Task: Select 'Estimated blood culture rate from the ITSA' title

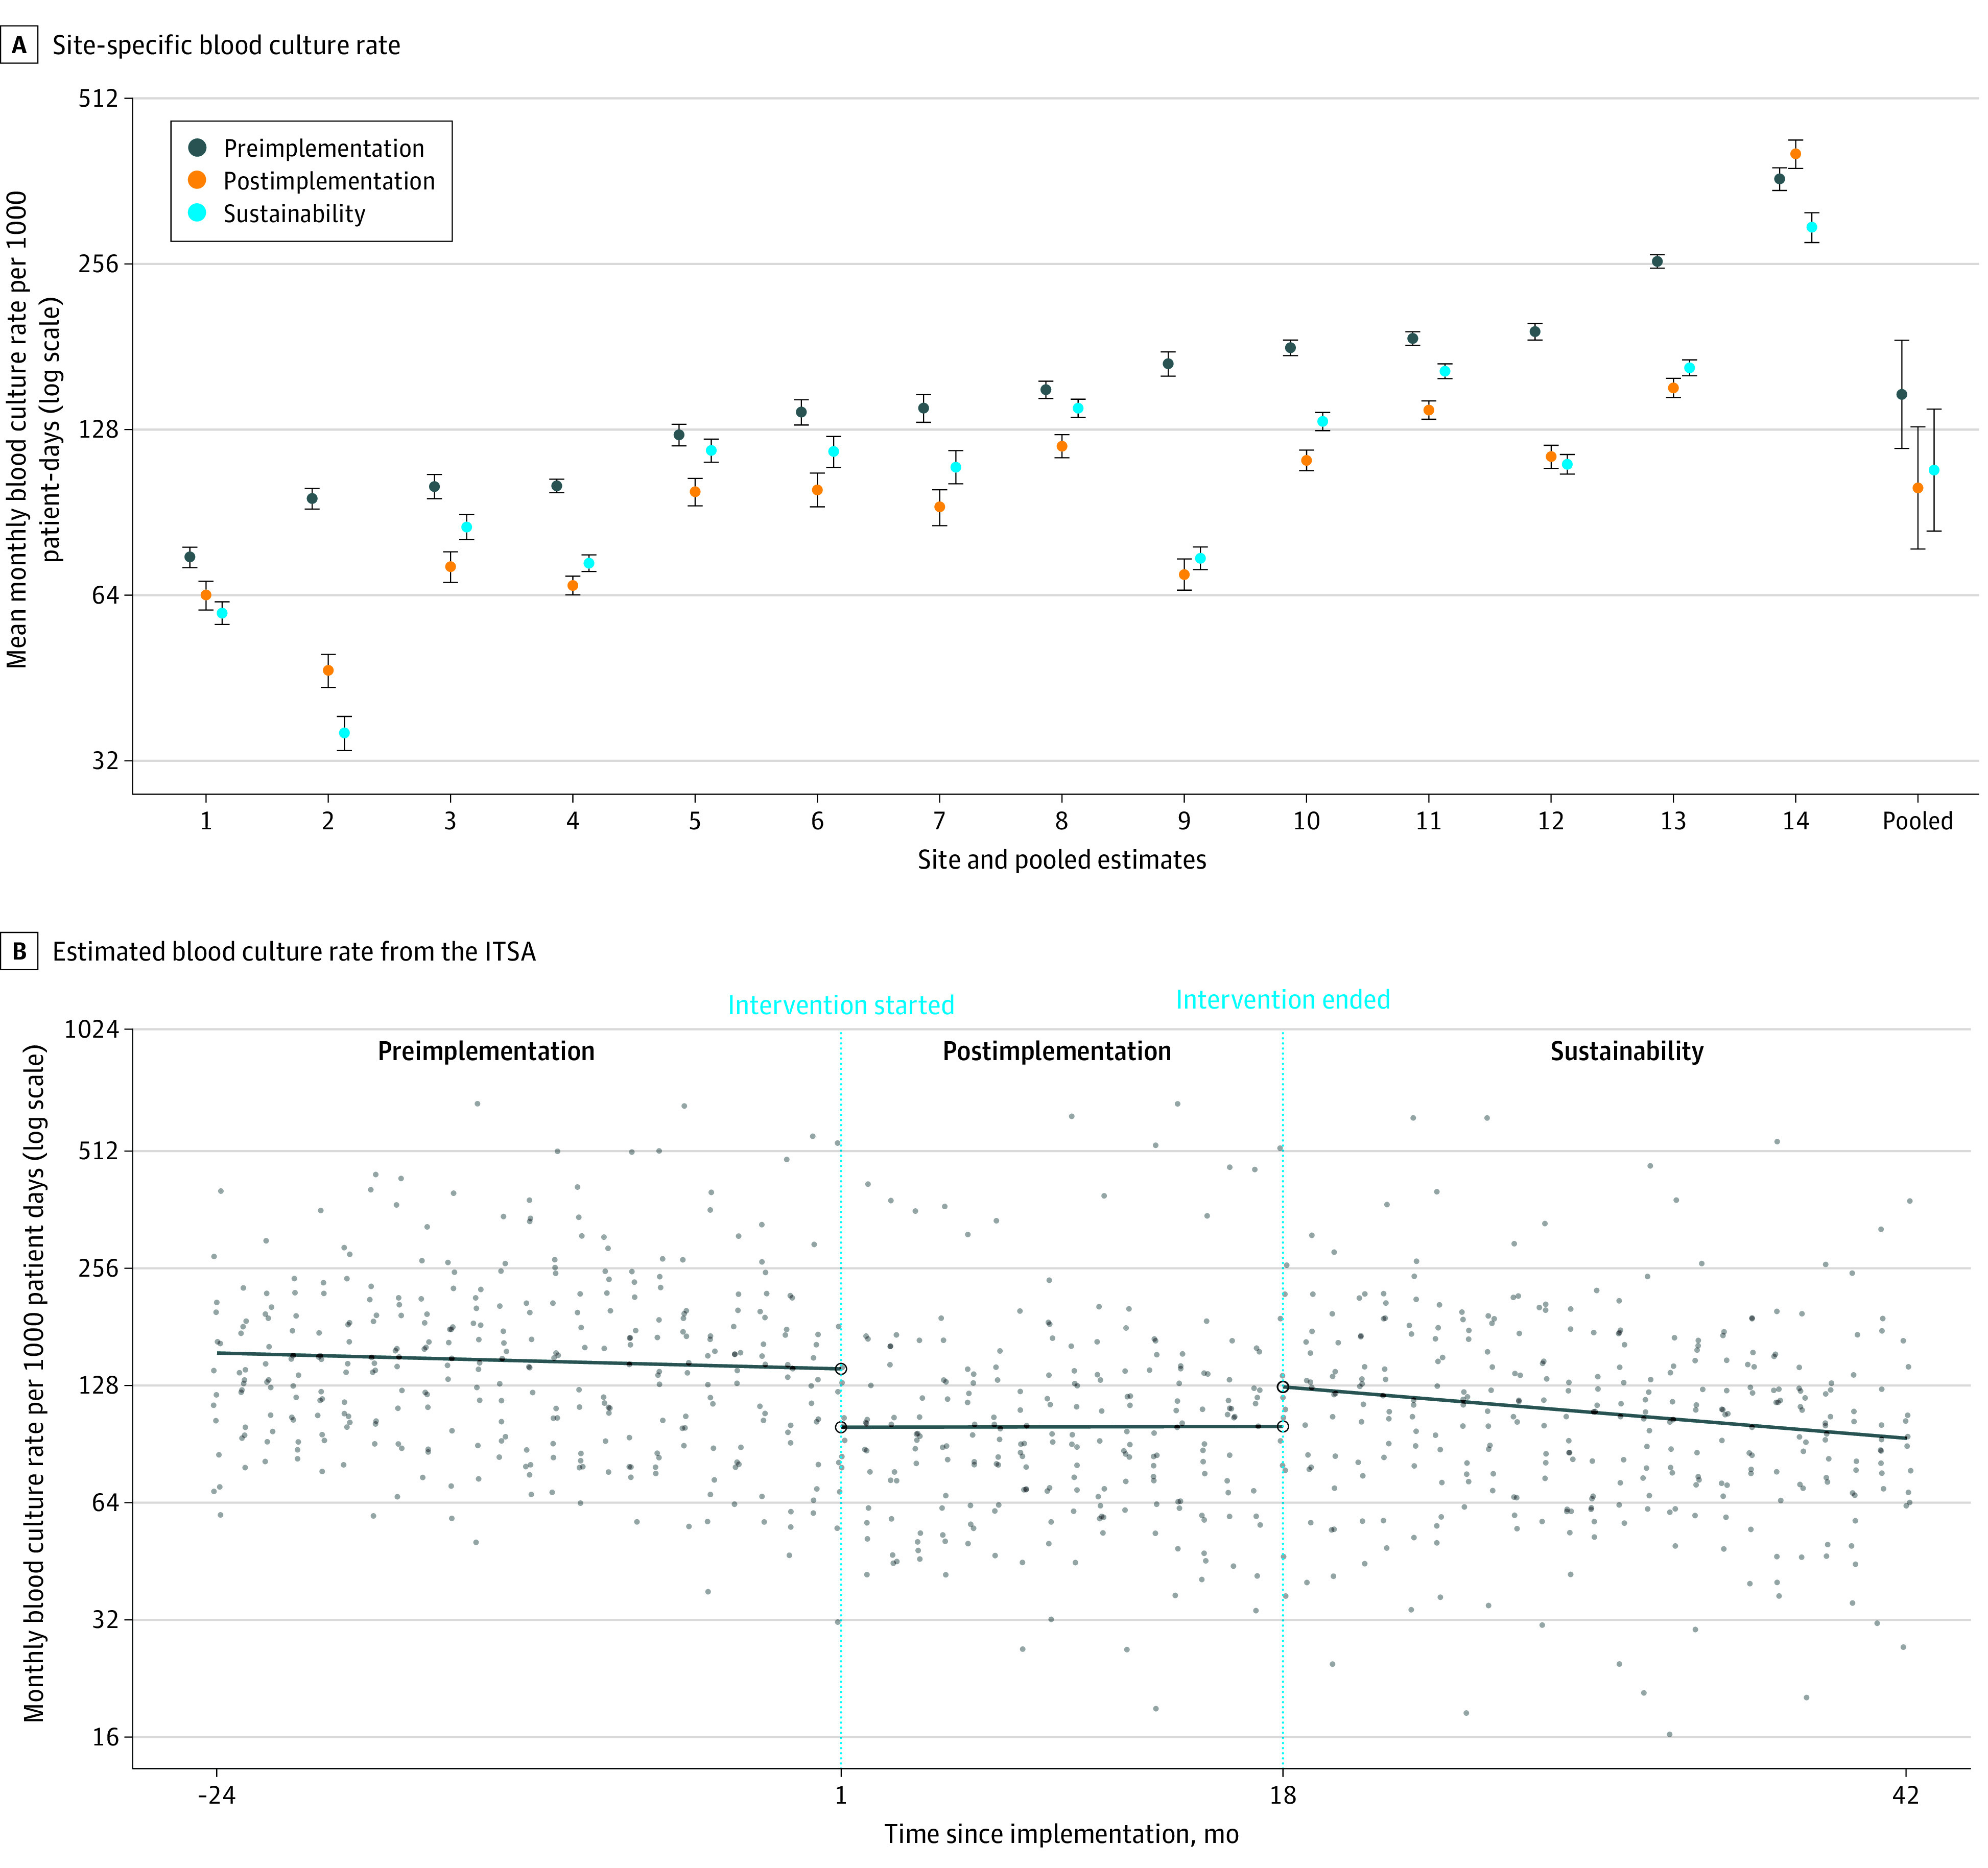Action: 294,951
